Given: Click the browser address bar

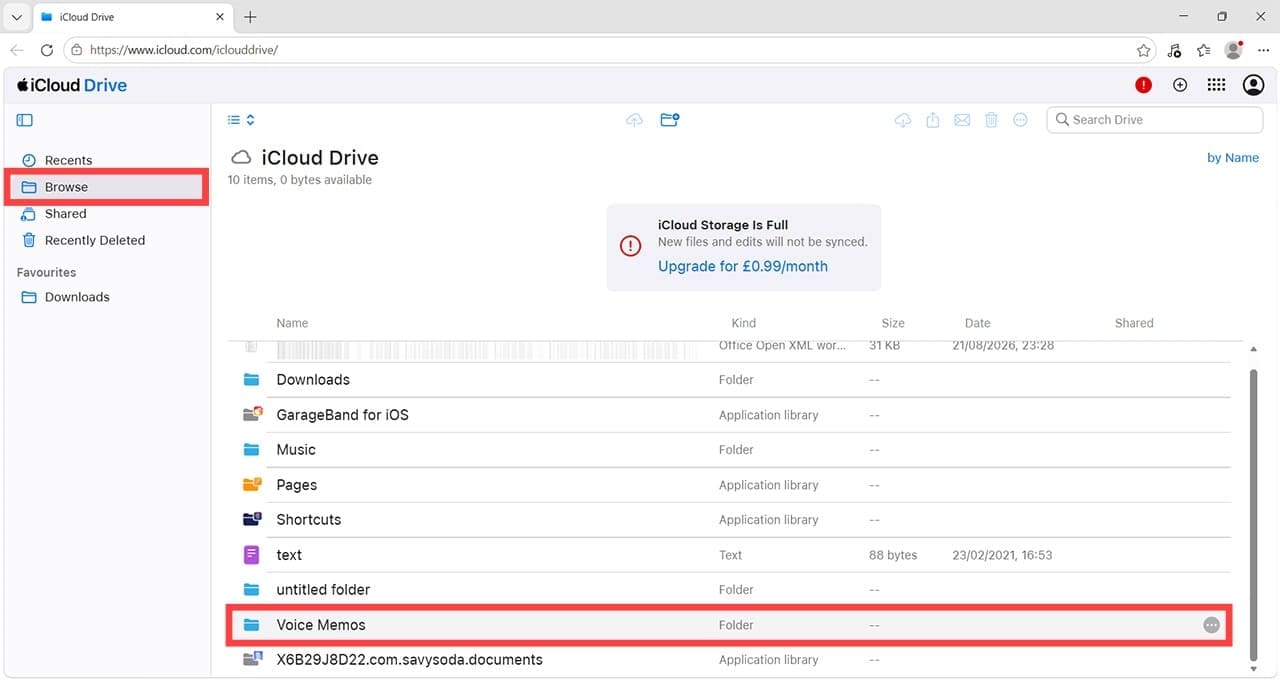Looking at the screenshot, I should coord(608,49).
